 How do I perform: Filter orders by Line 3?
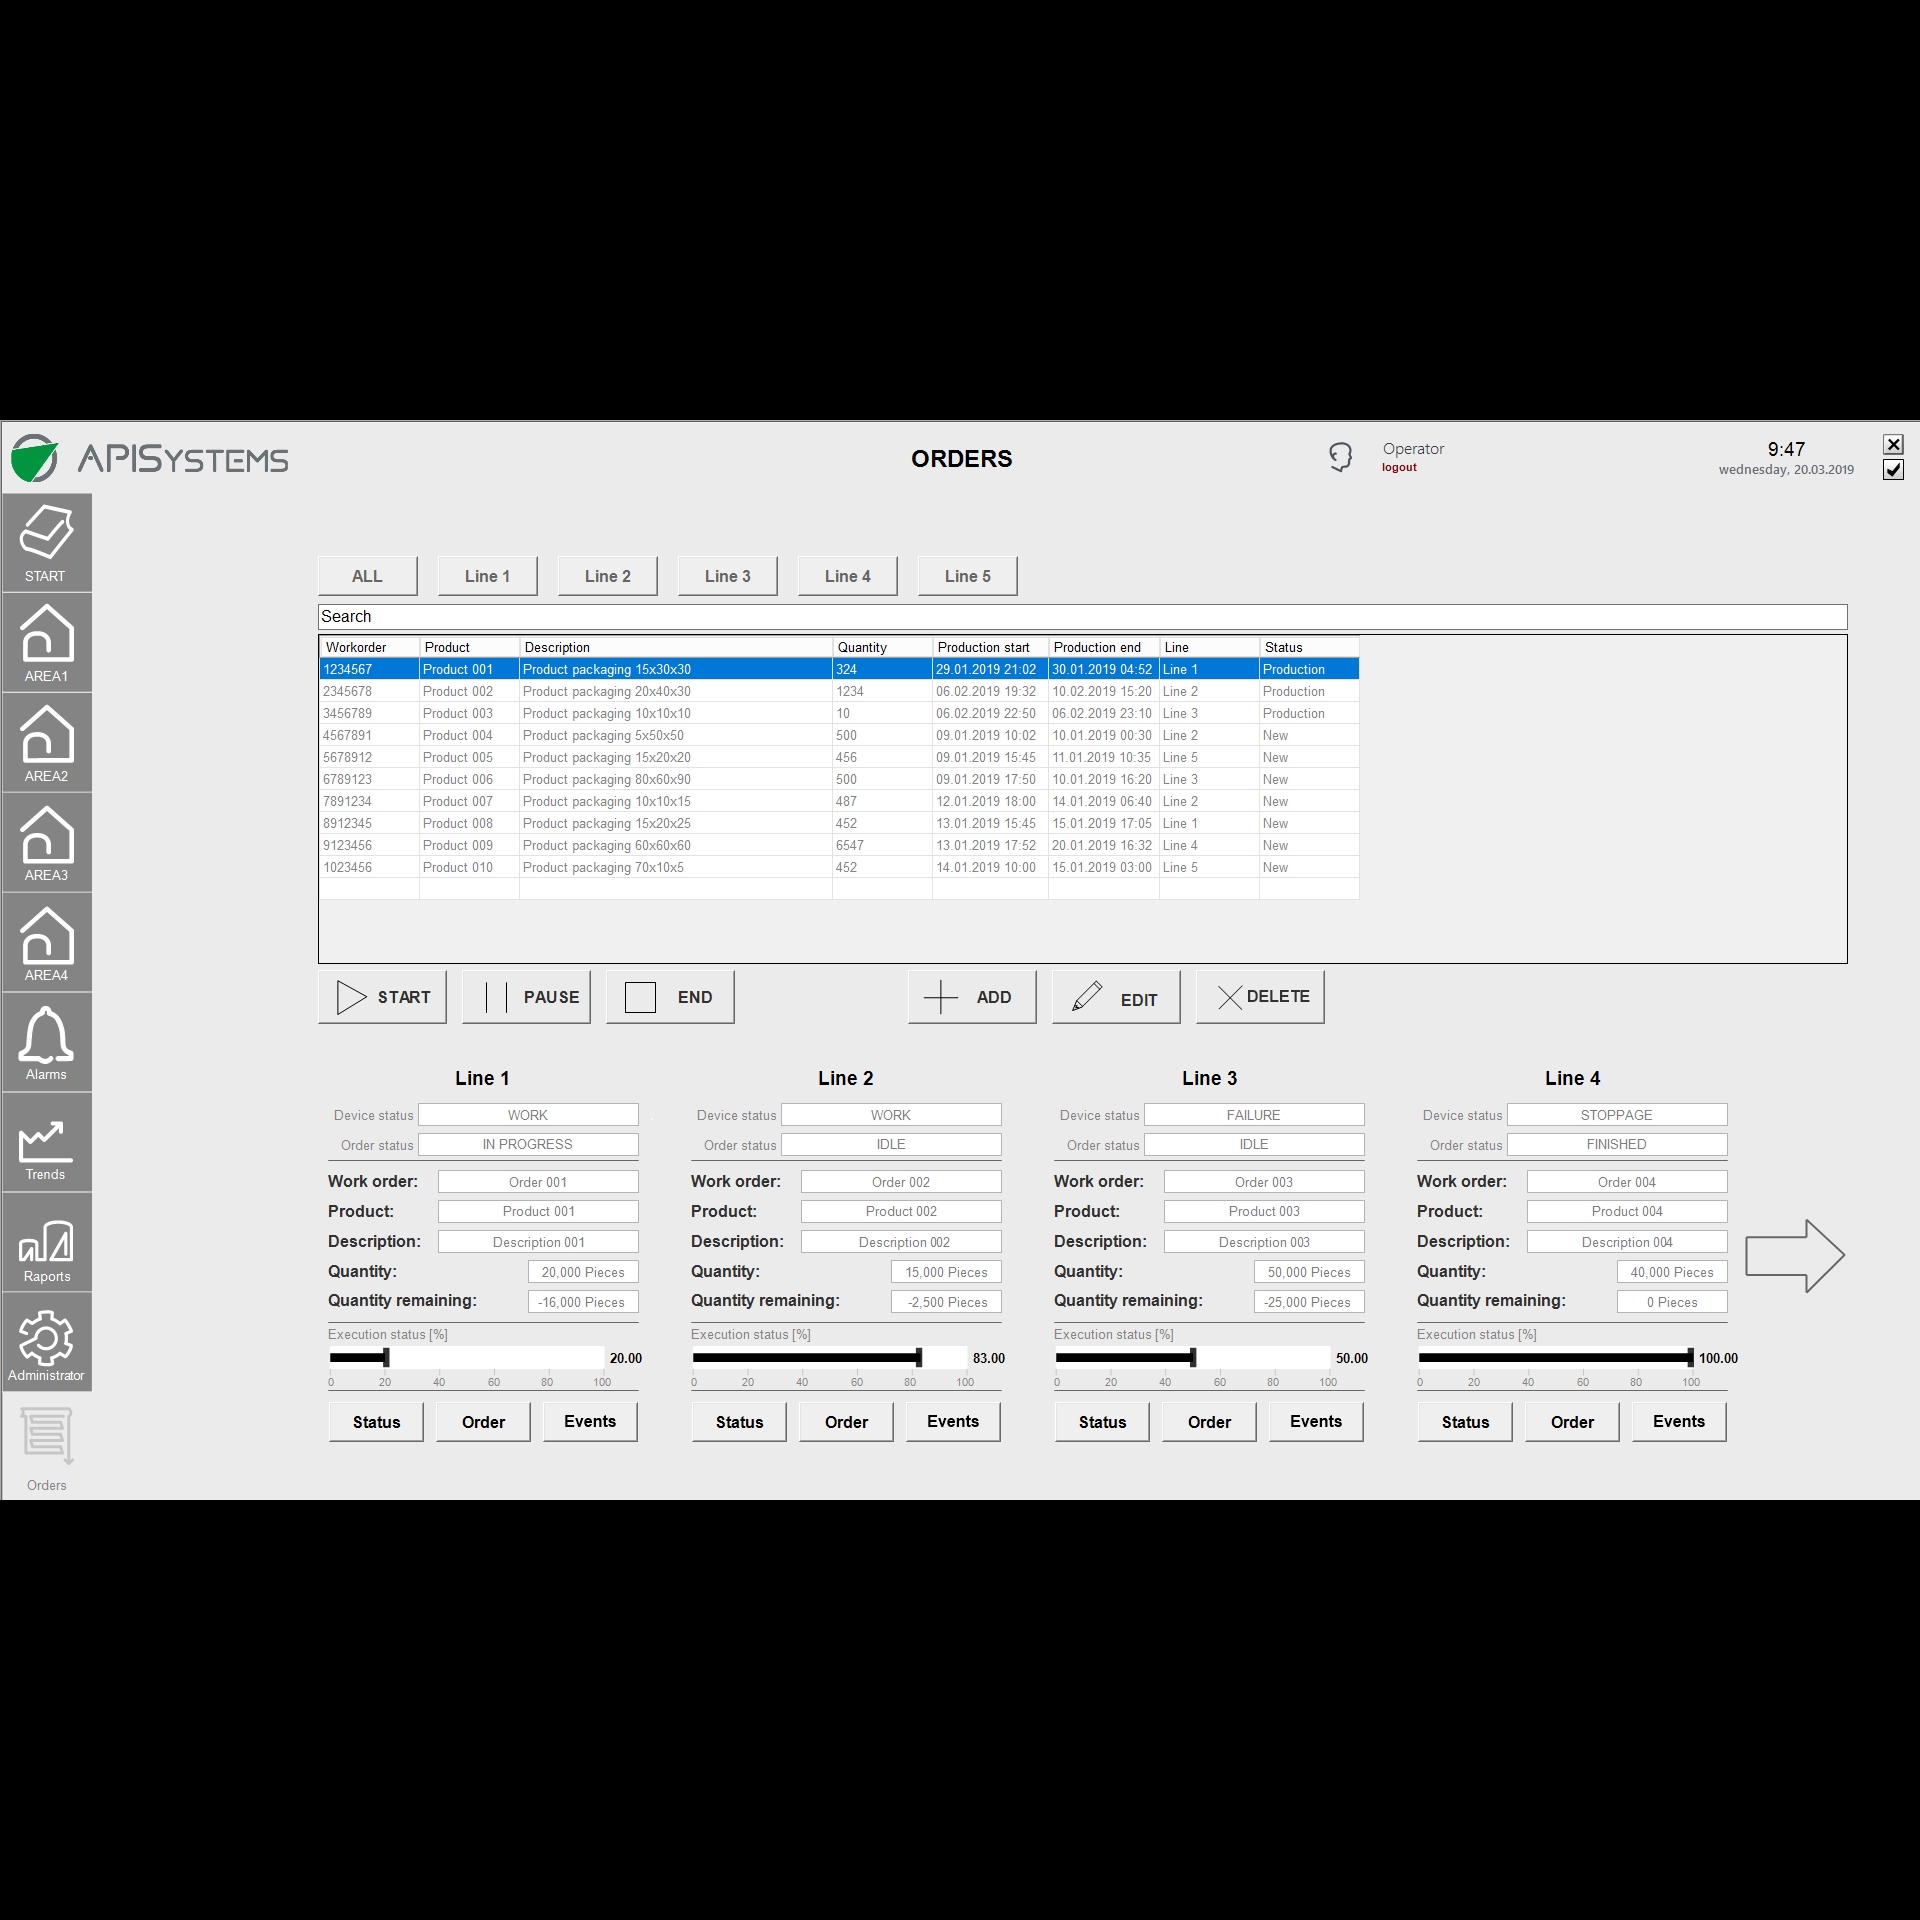pos(727,575)
